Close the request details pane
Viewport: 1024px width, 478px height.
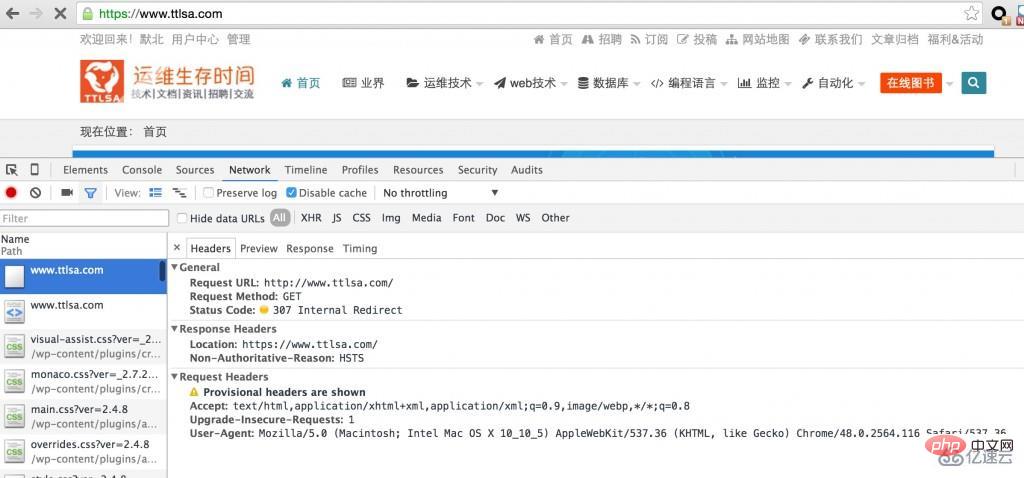176,248
